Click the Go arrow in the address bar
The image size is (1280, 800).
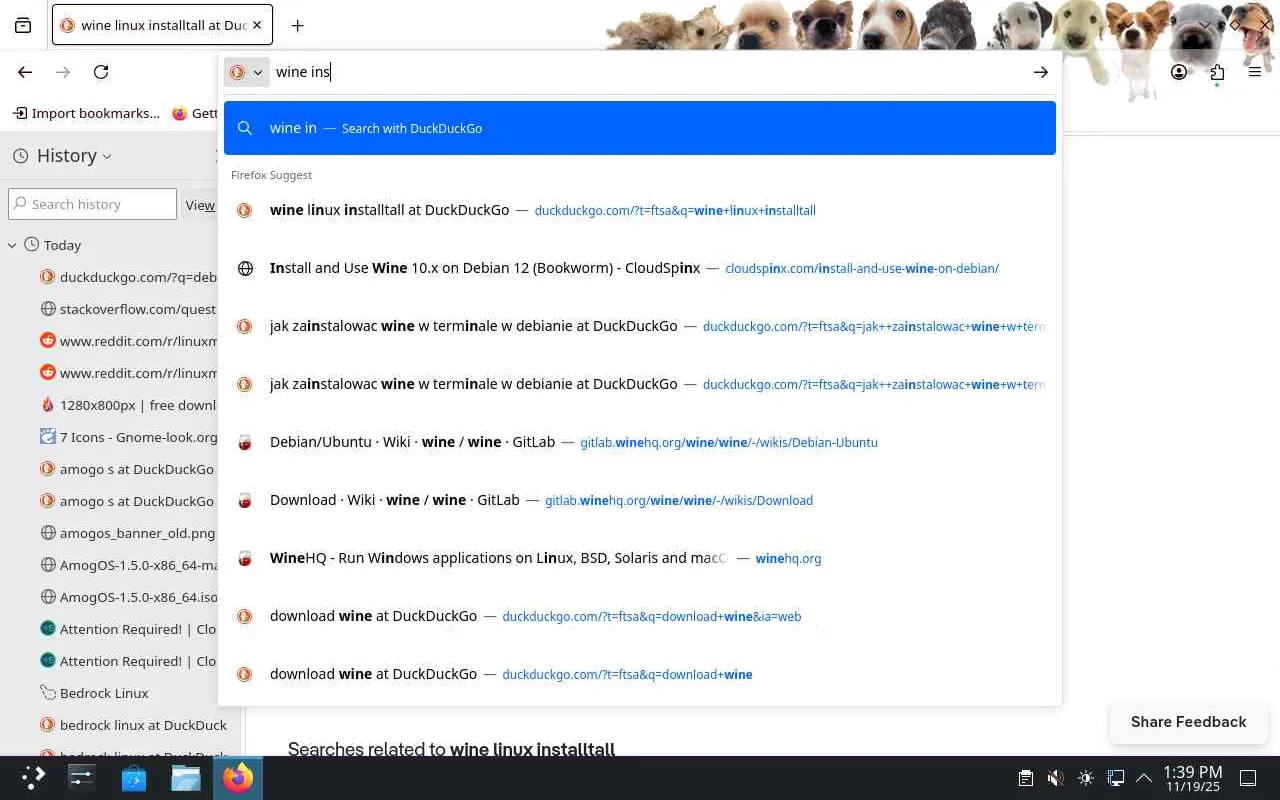(1041, 72)
